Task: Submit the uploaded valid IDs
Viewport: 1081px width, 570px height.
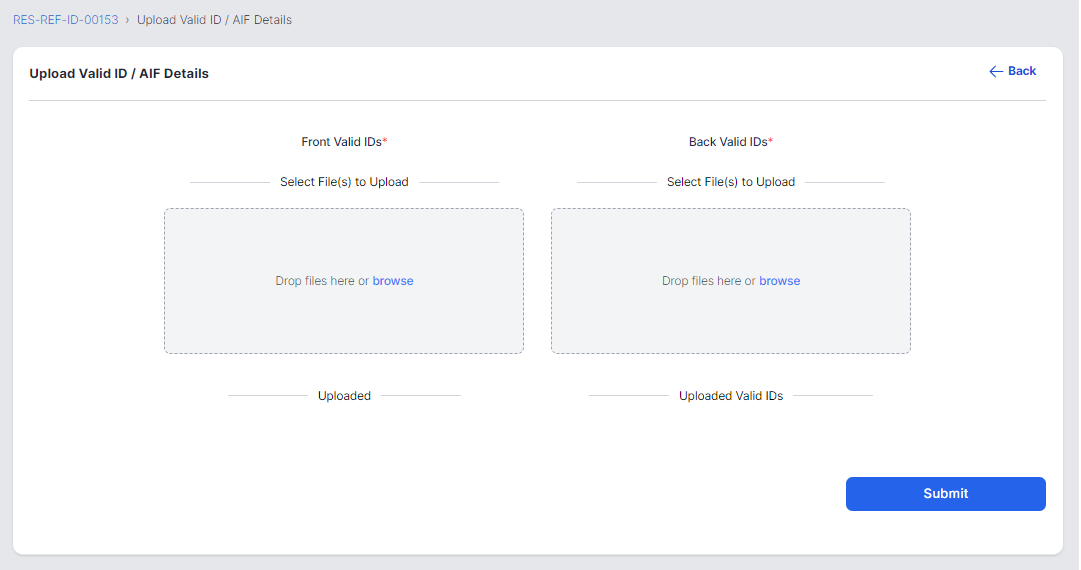Action: pyautogui.click(x=946, y=493)
